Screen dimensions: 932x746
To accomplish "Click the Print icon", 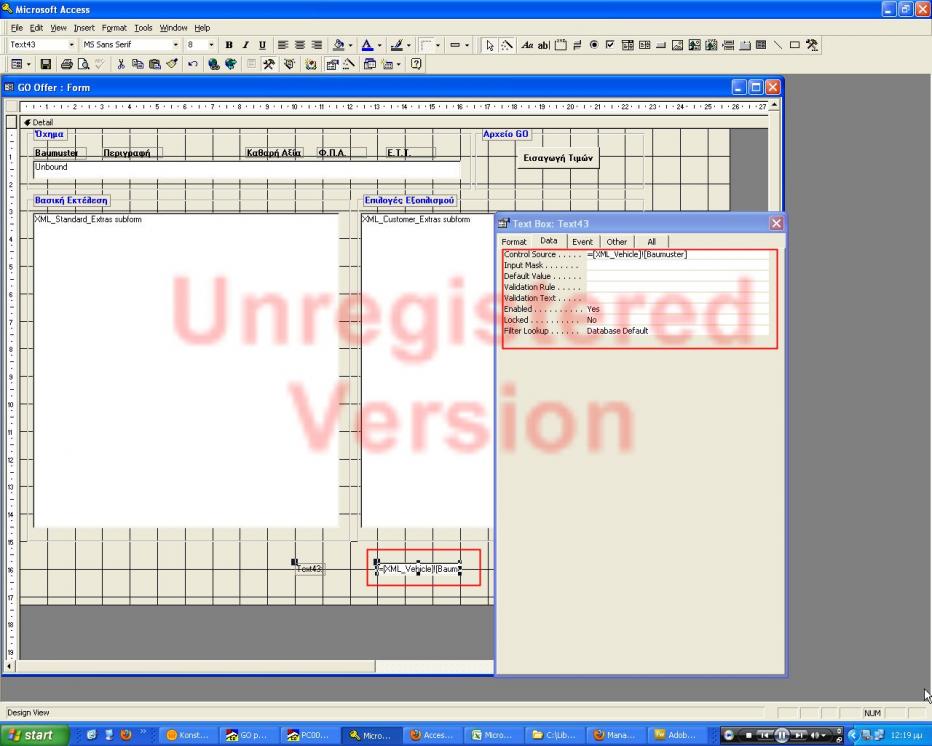I will pos(67,64).
